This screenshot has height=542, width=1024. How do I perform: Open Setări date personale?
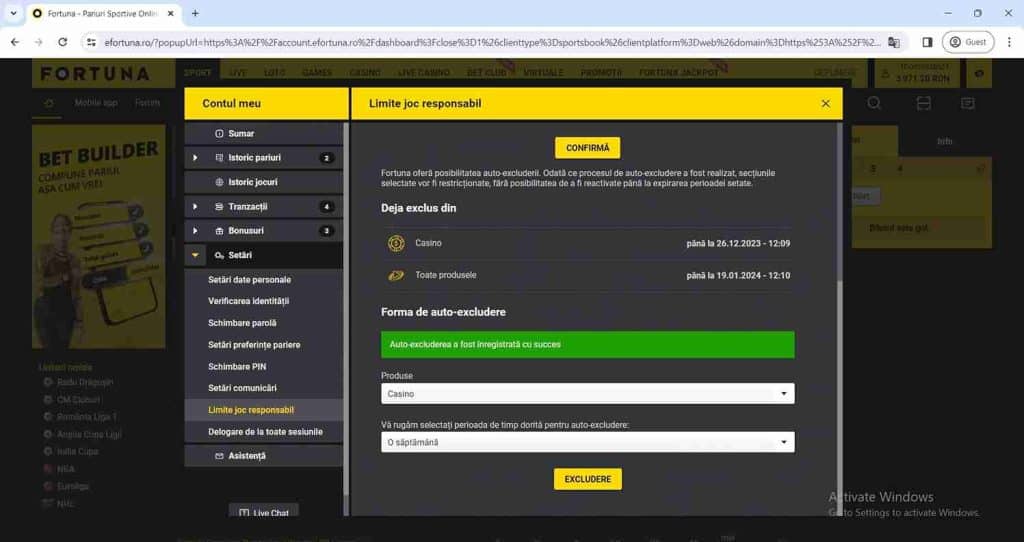249,279
